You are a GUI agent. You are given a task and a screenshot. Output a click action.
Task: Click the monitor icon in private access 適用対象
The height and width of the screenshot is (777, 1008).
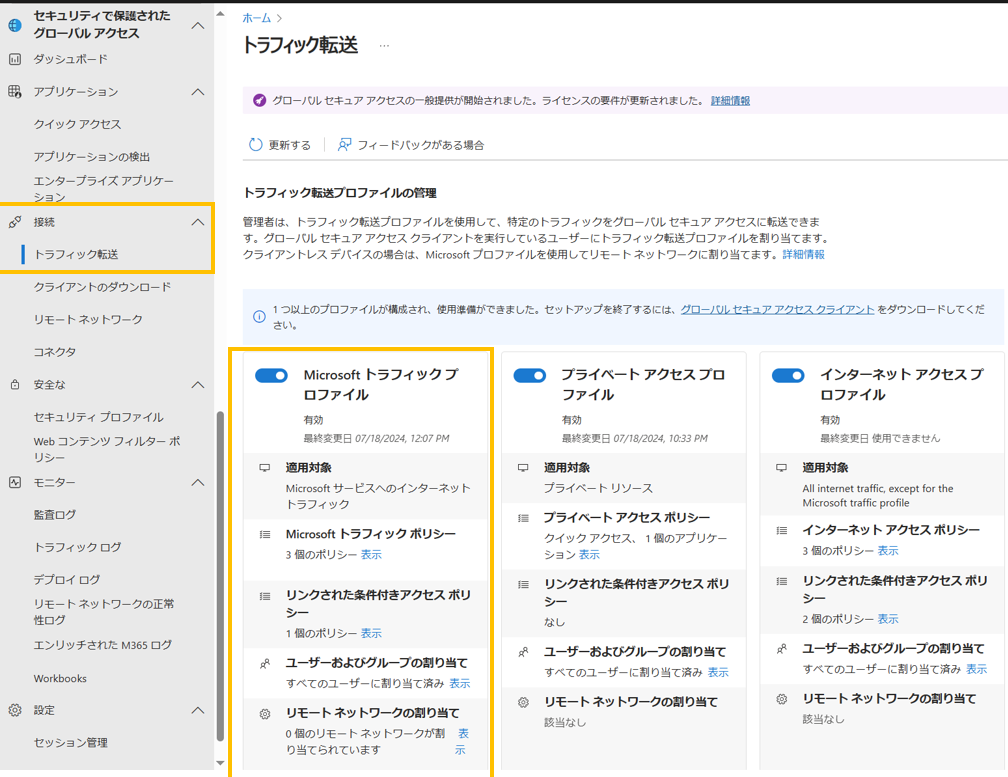click(523, 468)
